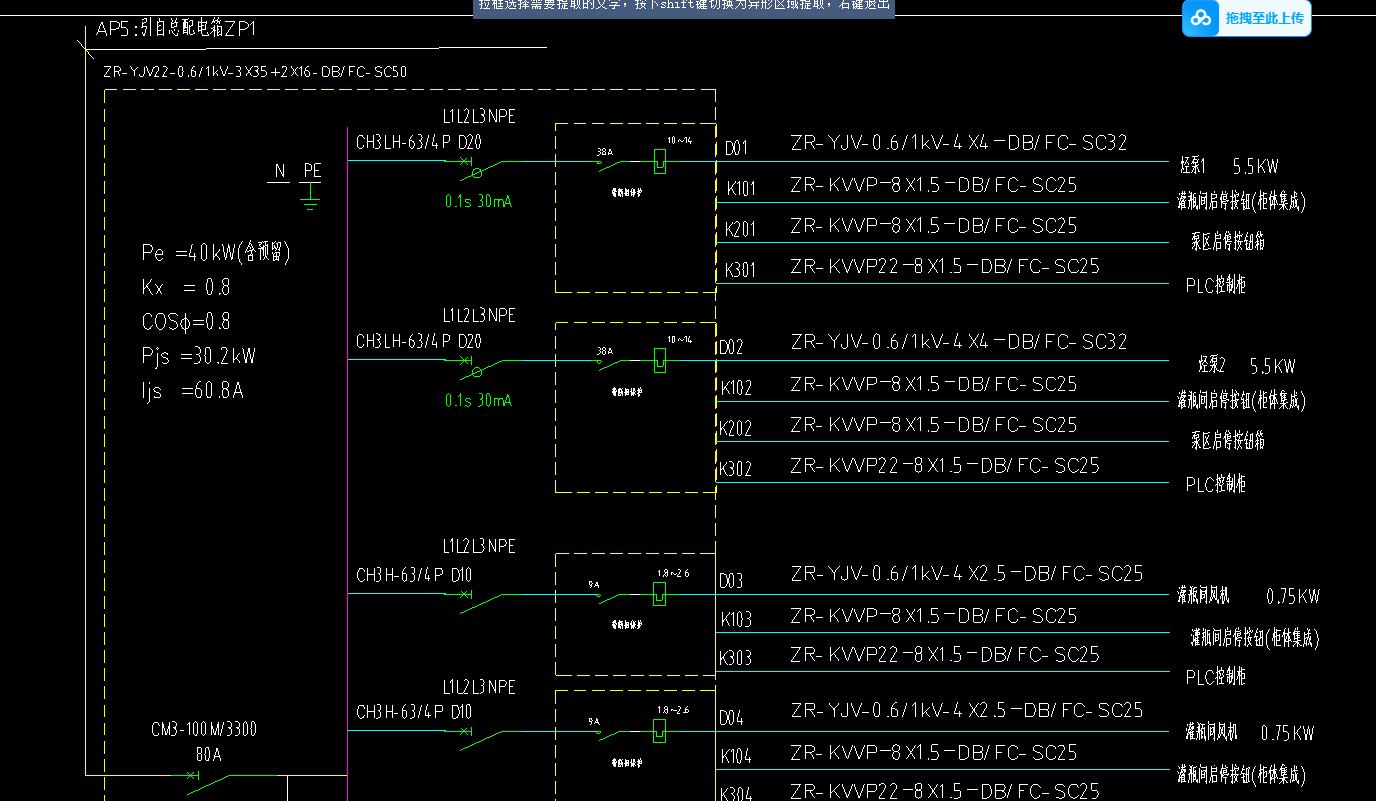Select D03 cable text ZR-YJV-0.6/1kV-4X2.5-DB/FC-SC25
This screenshot has height=801, width=1376.
[x=967, y=574]
